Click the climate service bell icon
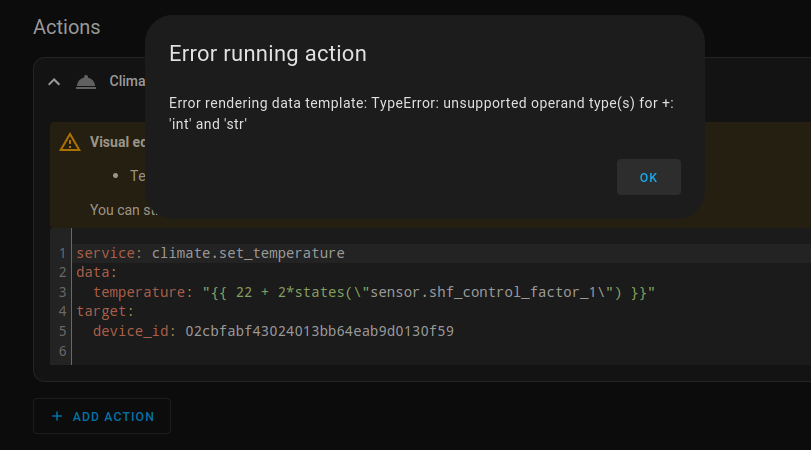 click(86, 81)
